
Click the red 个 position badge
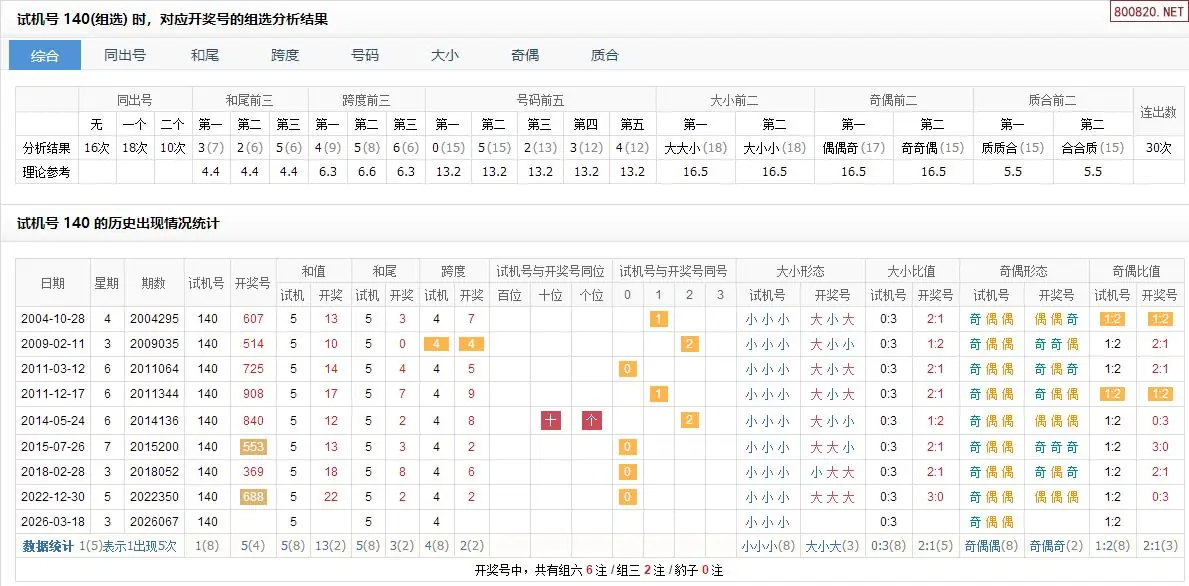click(x=592, y=421)
